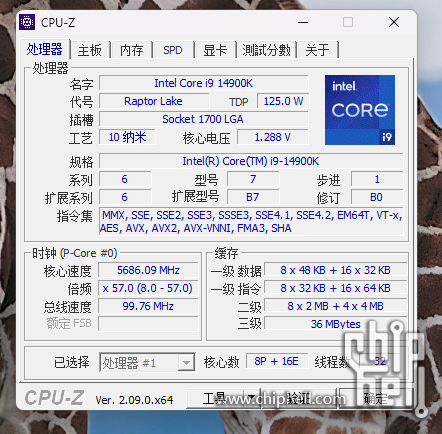Click L1 data cache 8 x 48 KB value
Image resolution: width=442 pixels, height=434 pixels.
(x=336, y=270)
